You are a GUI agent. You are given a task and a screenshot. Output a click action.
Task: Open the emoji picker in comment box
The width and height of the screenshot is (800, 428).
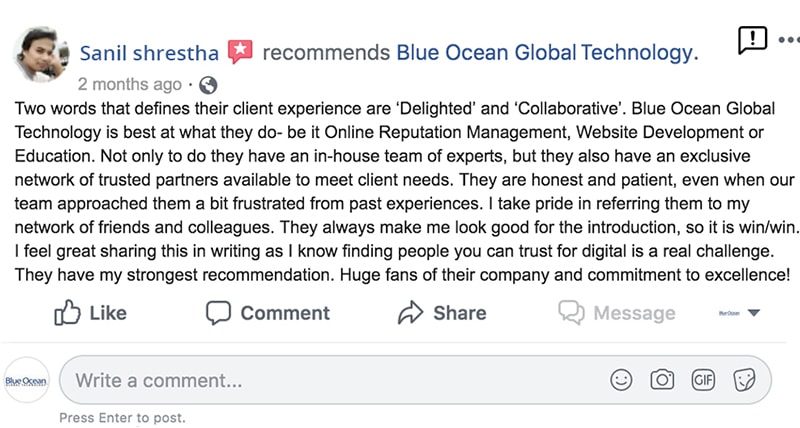pos(622,380)
